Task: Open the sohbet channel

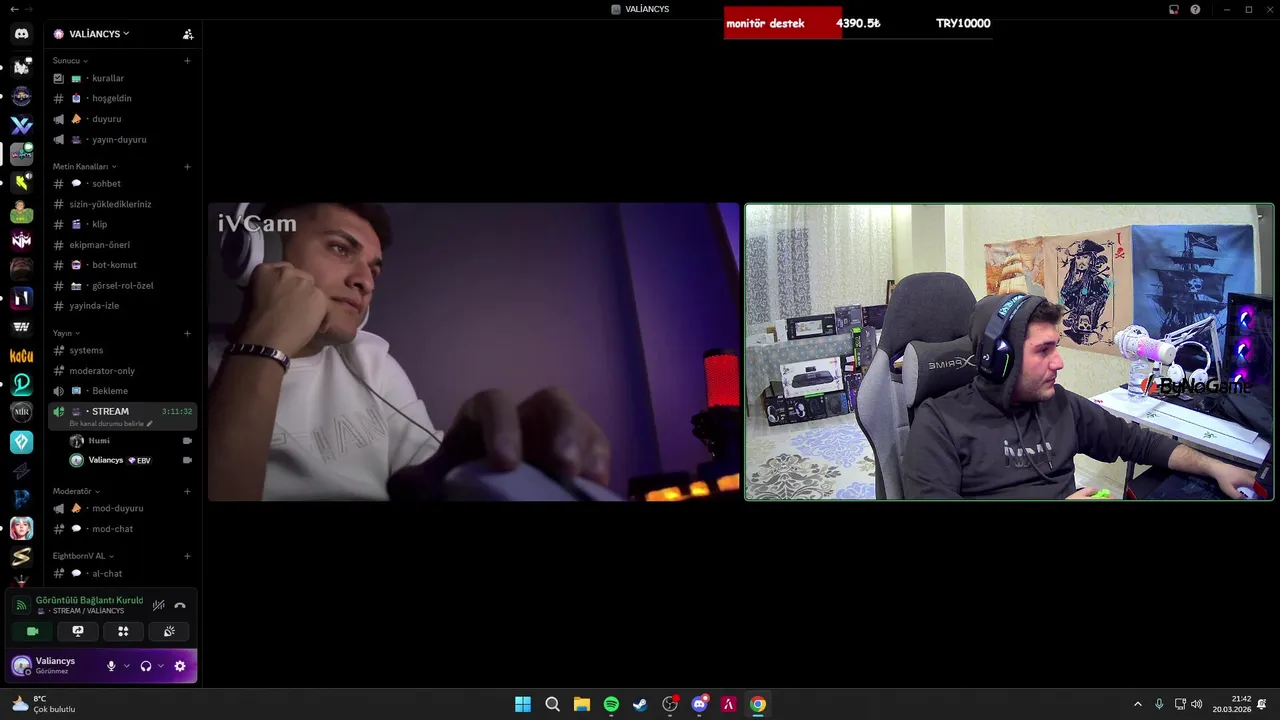Action: (x=123, y=184)
